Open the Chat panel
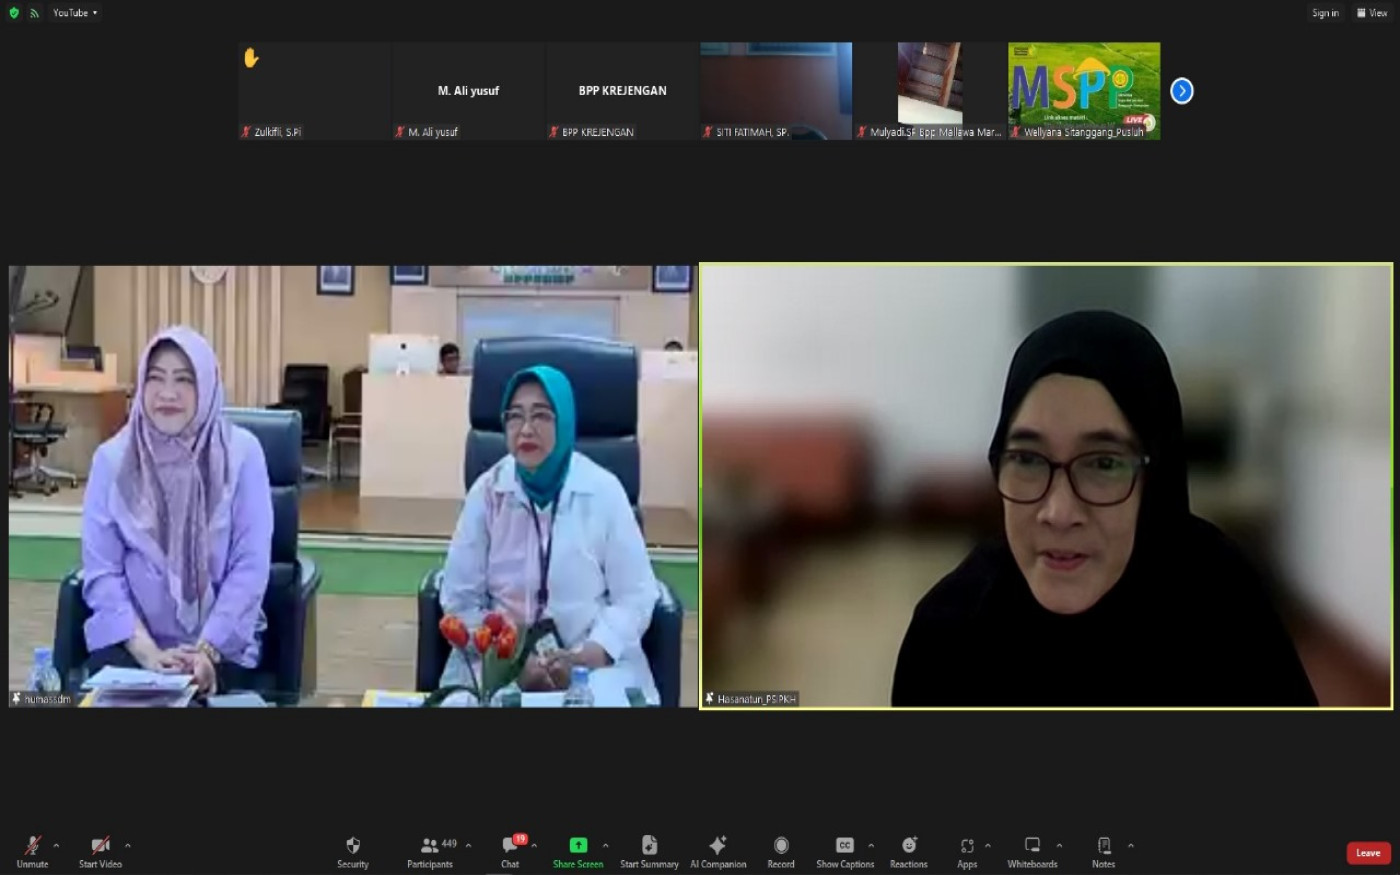This screenshot has width=1400, height=875. 510,851
